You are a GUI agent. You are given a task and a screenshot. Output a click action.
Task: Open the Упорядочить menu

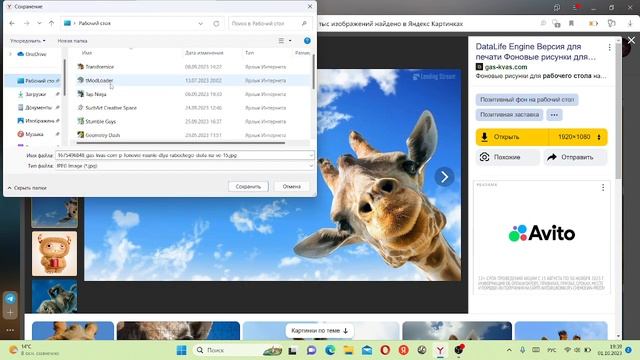click(28, 41)
